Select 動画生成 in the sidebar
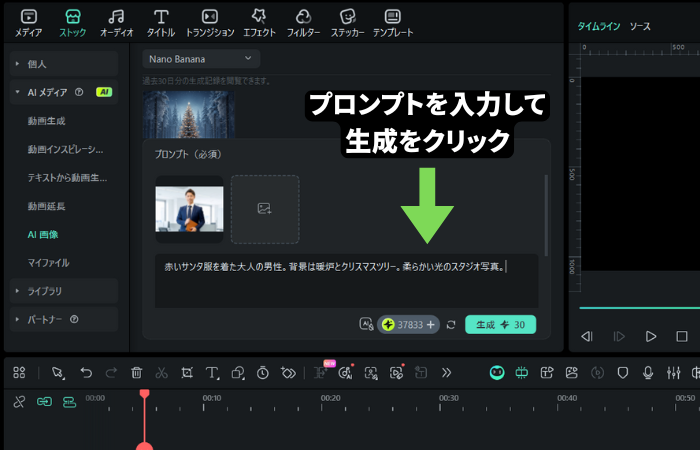 point(46,121)
